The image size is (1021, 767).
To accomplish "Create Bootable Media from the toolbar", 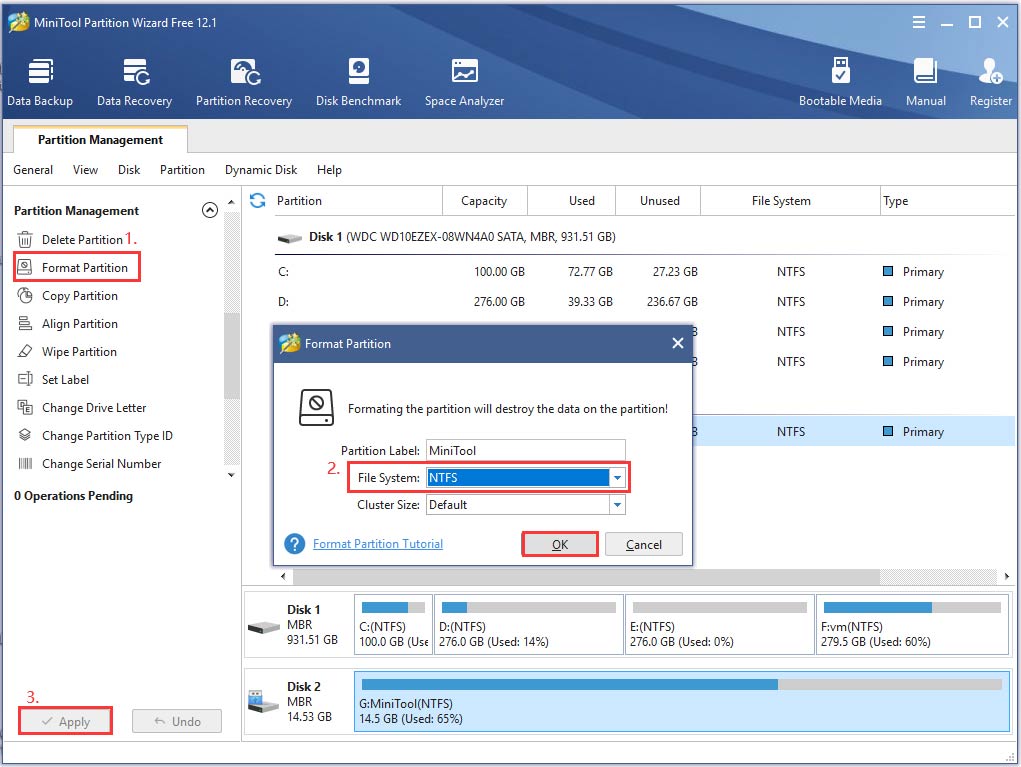I will pyautogui.click(x=840, y=83).
